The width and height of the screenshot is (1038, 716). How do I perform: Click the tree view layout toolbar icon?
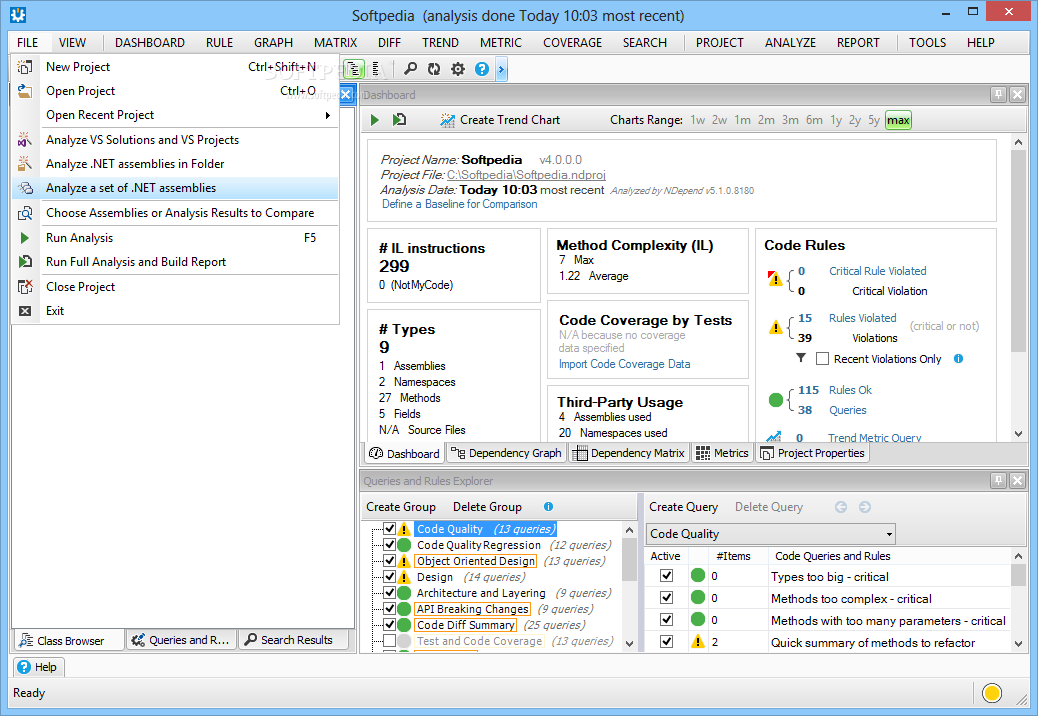(354, 69)
